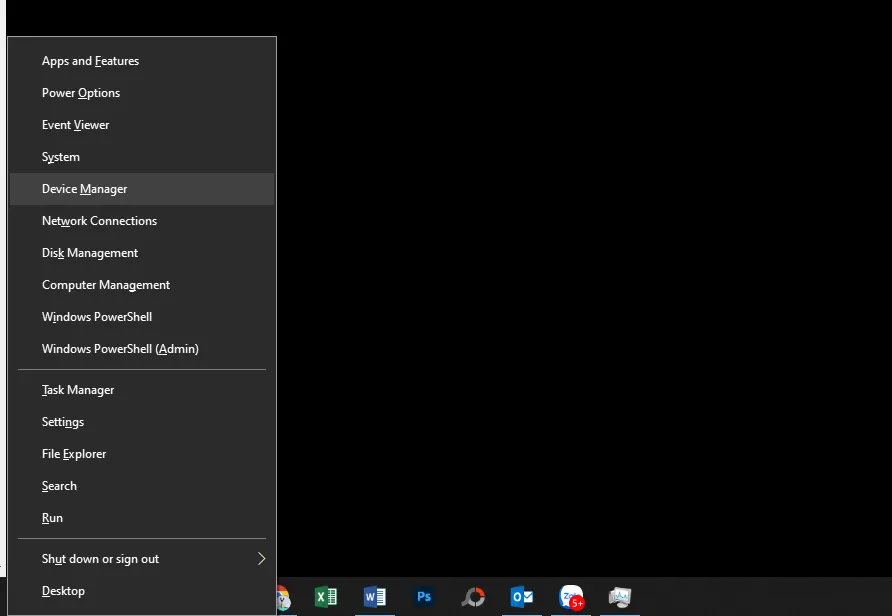
Task: Open Outlook from the taskbar
Action: coord(522,597)
